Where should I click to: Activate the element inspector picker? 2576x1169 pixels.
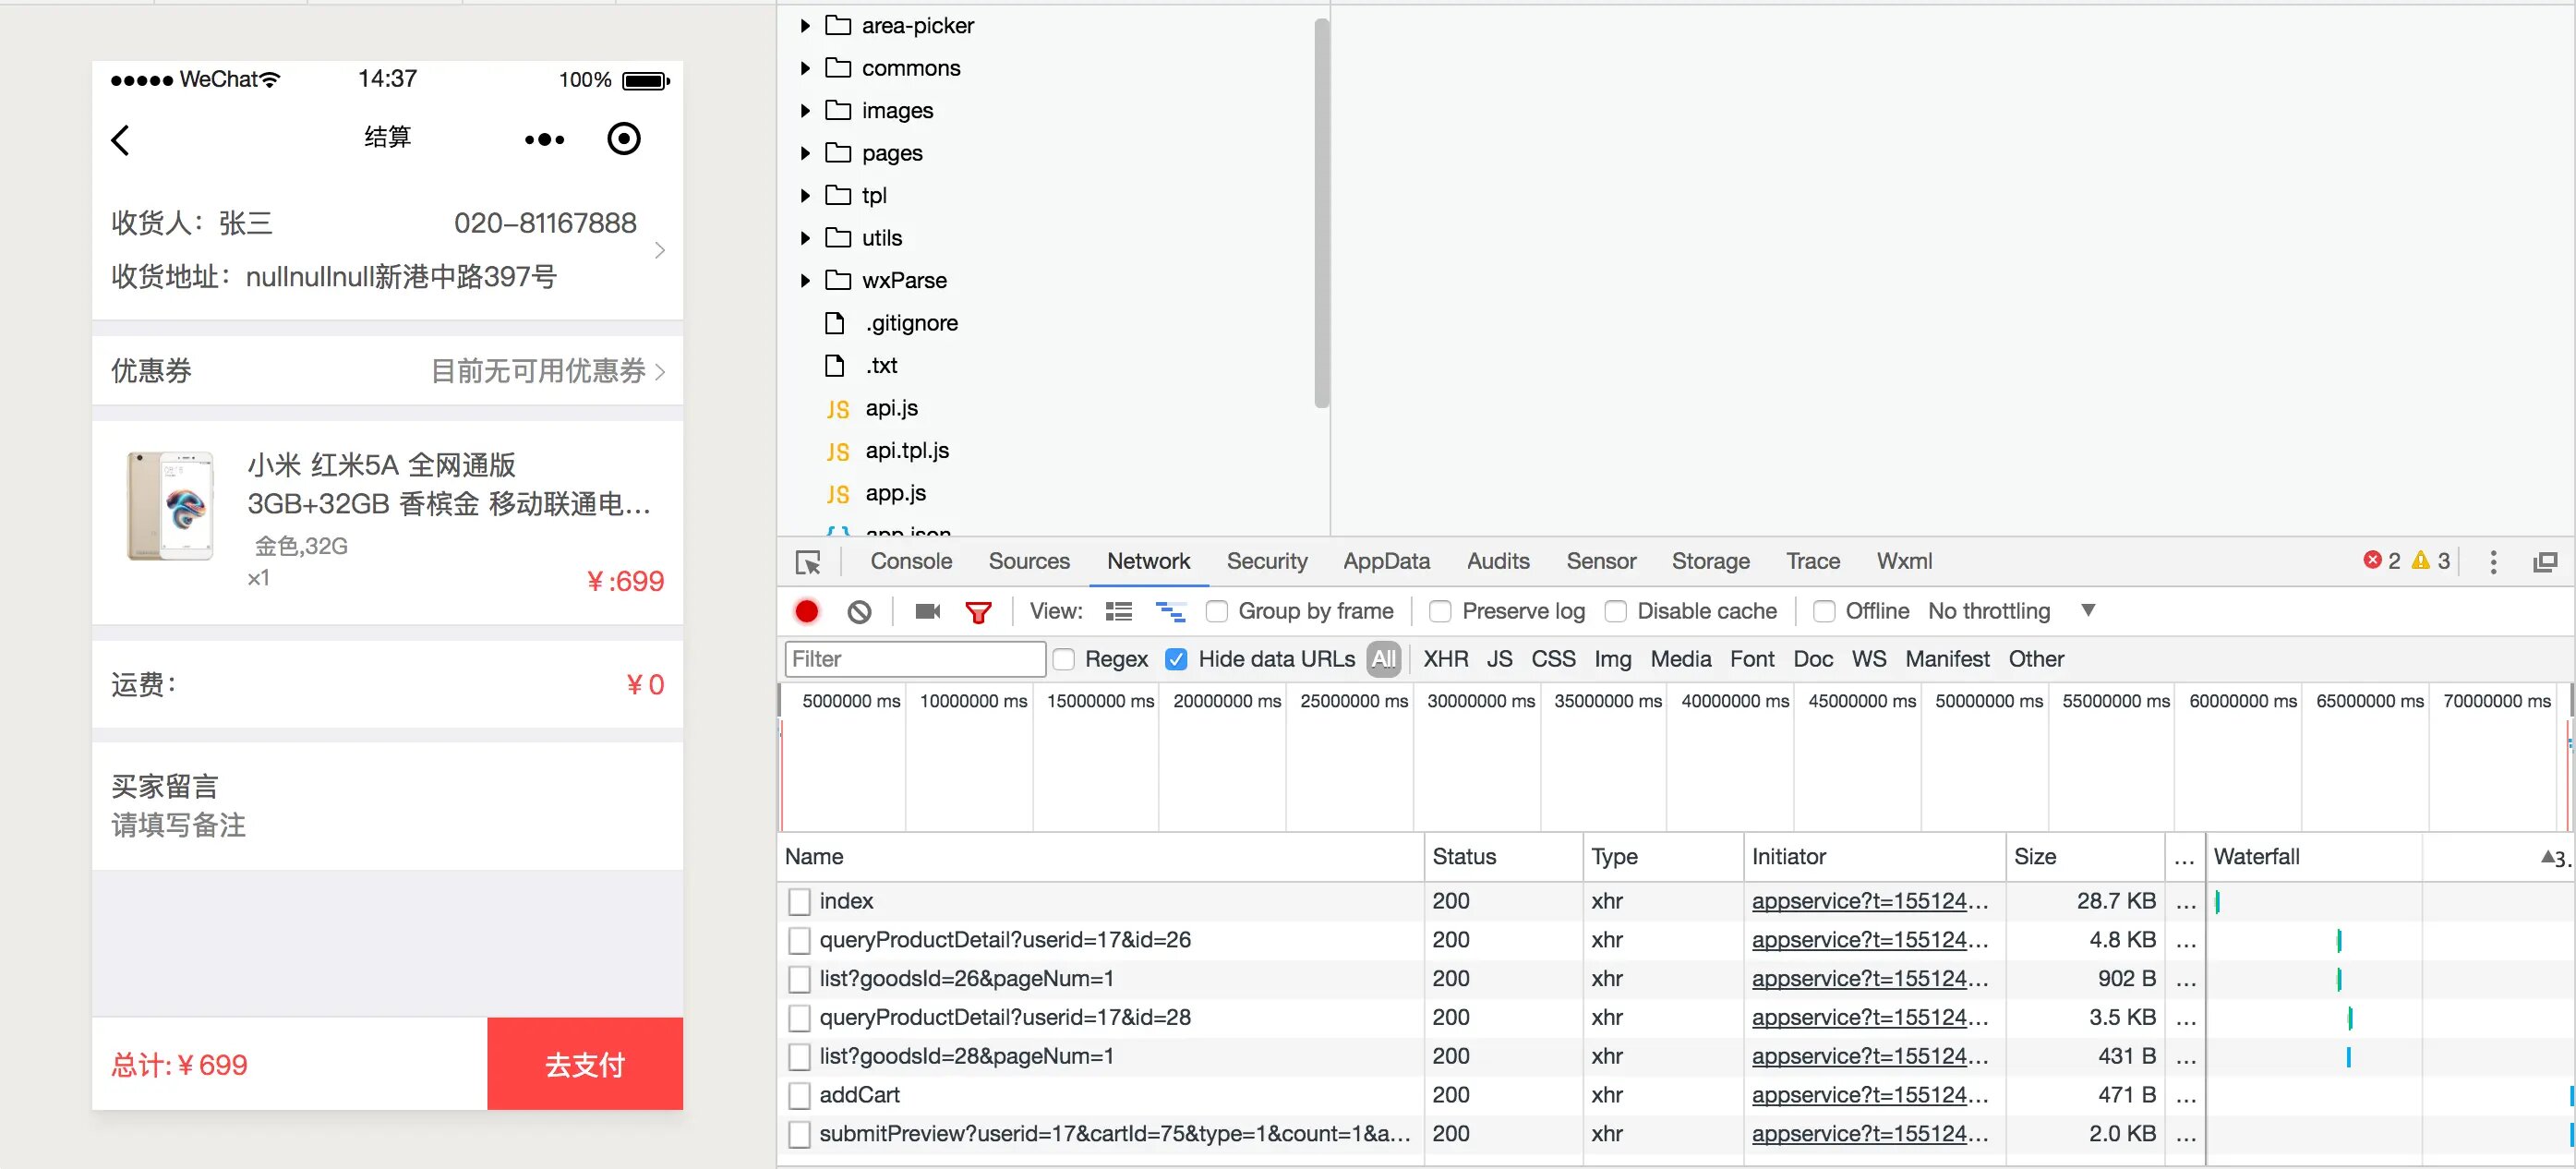(x=808, y=562)
